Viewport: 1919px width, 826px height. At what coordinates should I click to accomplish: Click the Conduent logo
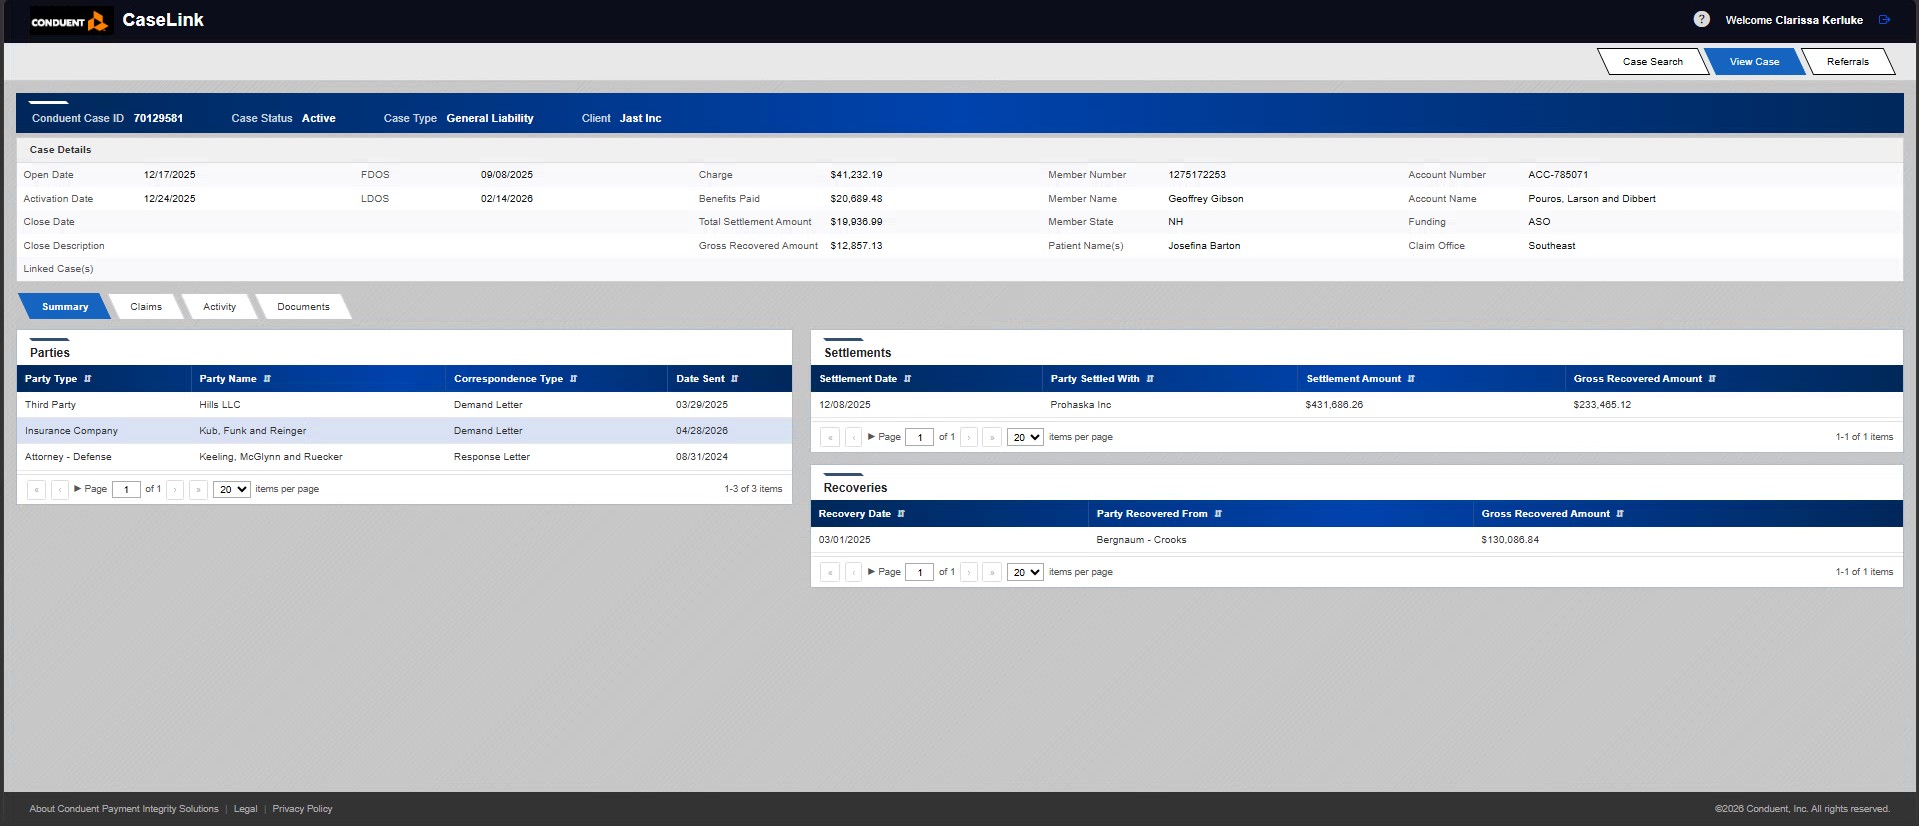[70, 21]
